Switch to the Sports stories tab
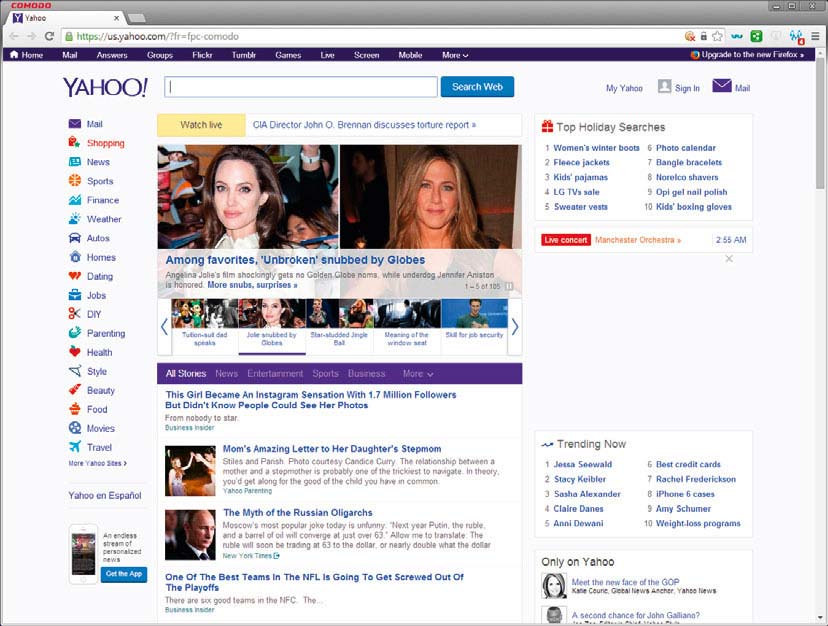The height and width of the screenshot is (626, 828). click(x=325, y=373)
